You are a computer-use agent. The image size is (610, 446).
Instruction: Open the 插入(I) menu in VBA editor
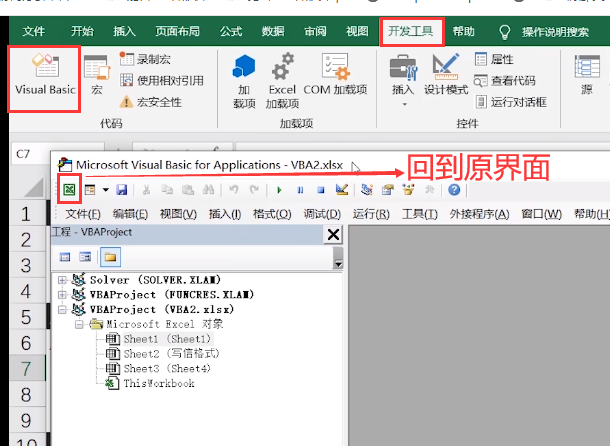pyautogui.click(x=225, y=214)
